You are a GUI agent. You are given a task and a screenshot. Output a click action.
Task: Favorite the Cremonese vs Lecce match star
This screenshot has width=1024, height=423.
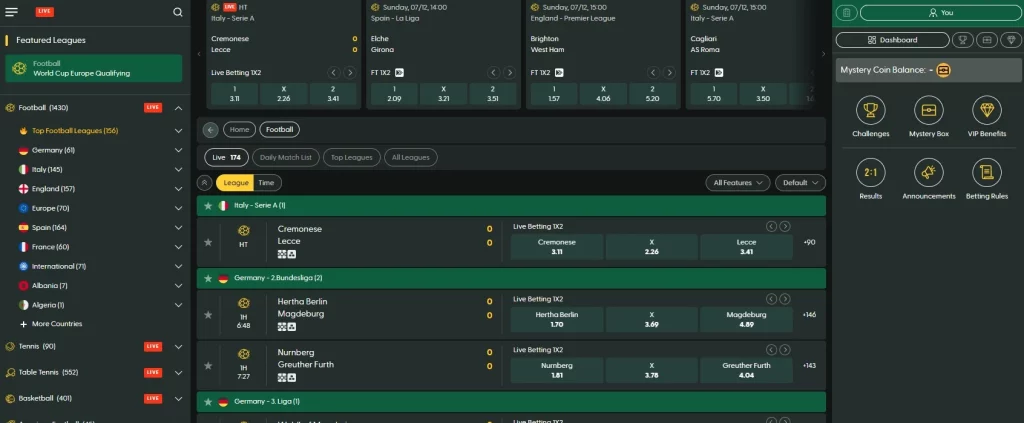[208, 242]
